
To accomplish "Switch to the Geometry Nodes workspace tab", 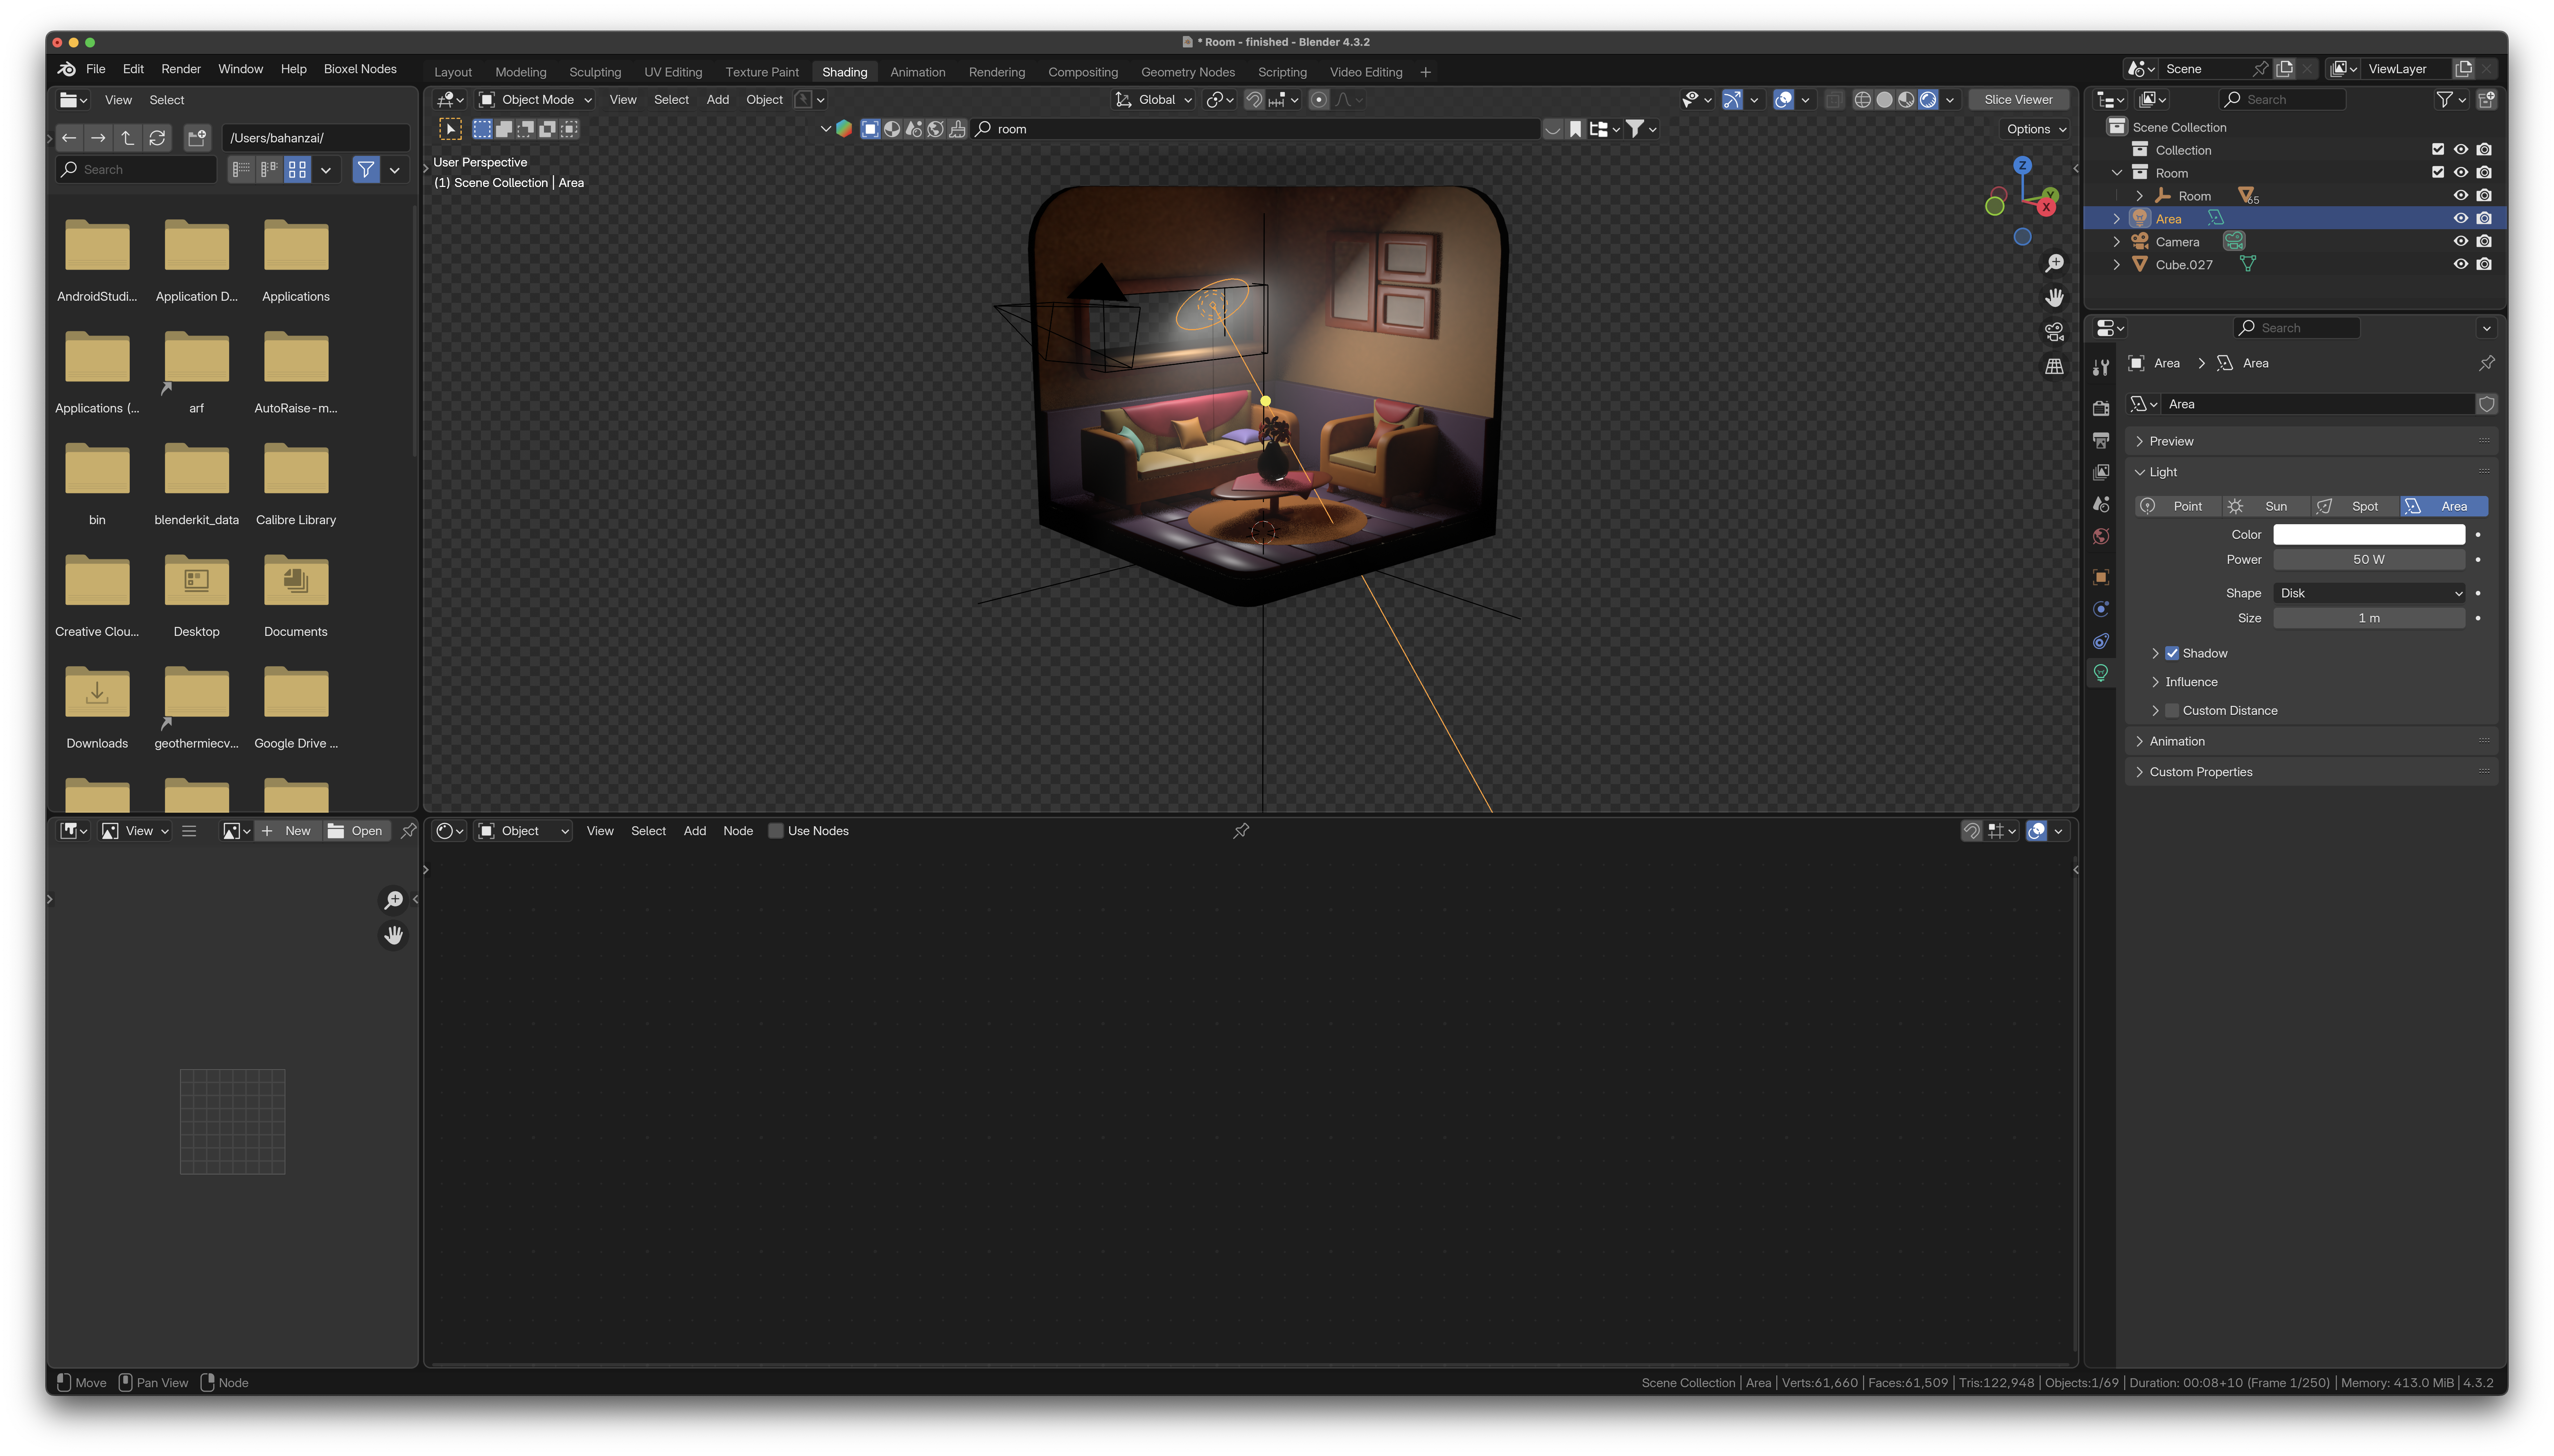I will (1188, 72).
